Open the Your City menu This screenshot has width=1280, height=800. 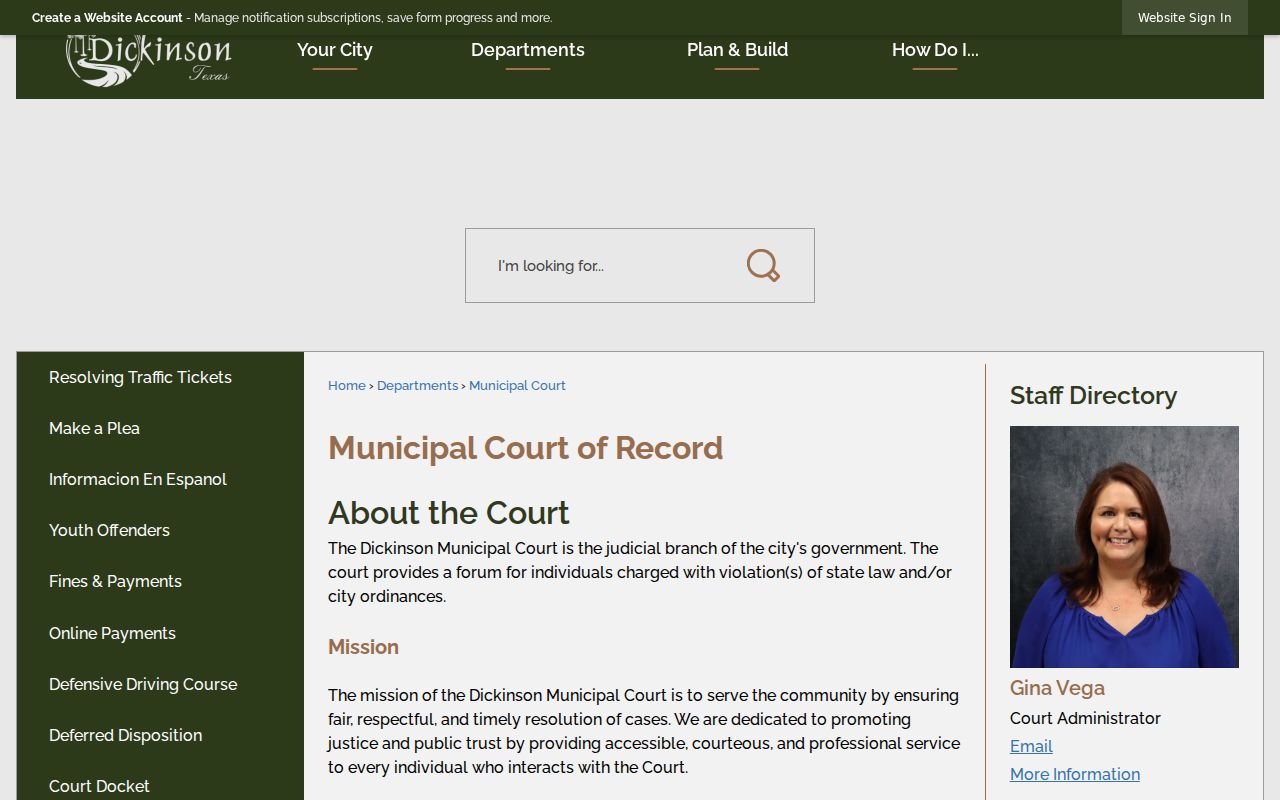335,50
